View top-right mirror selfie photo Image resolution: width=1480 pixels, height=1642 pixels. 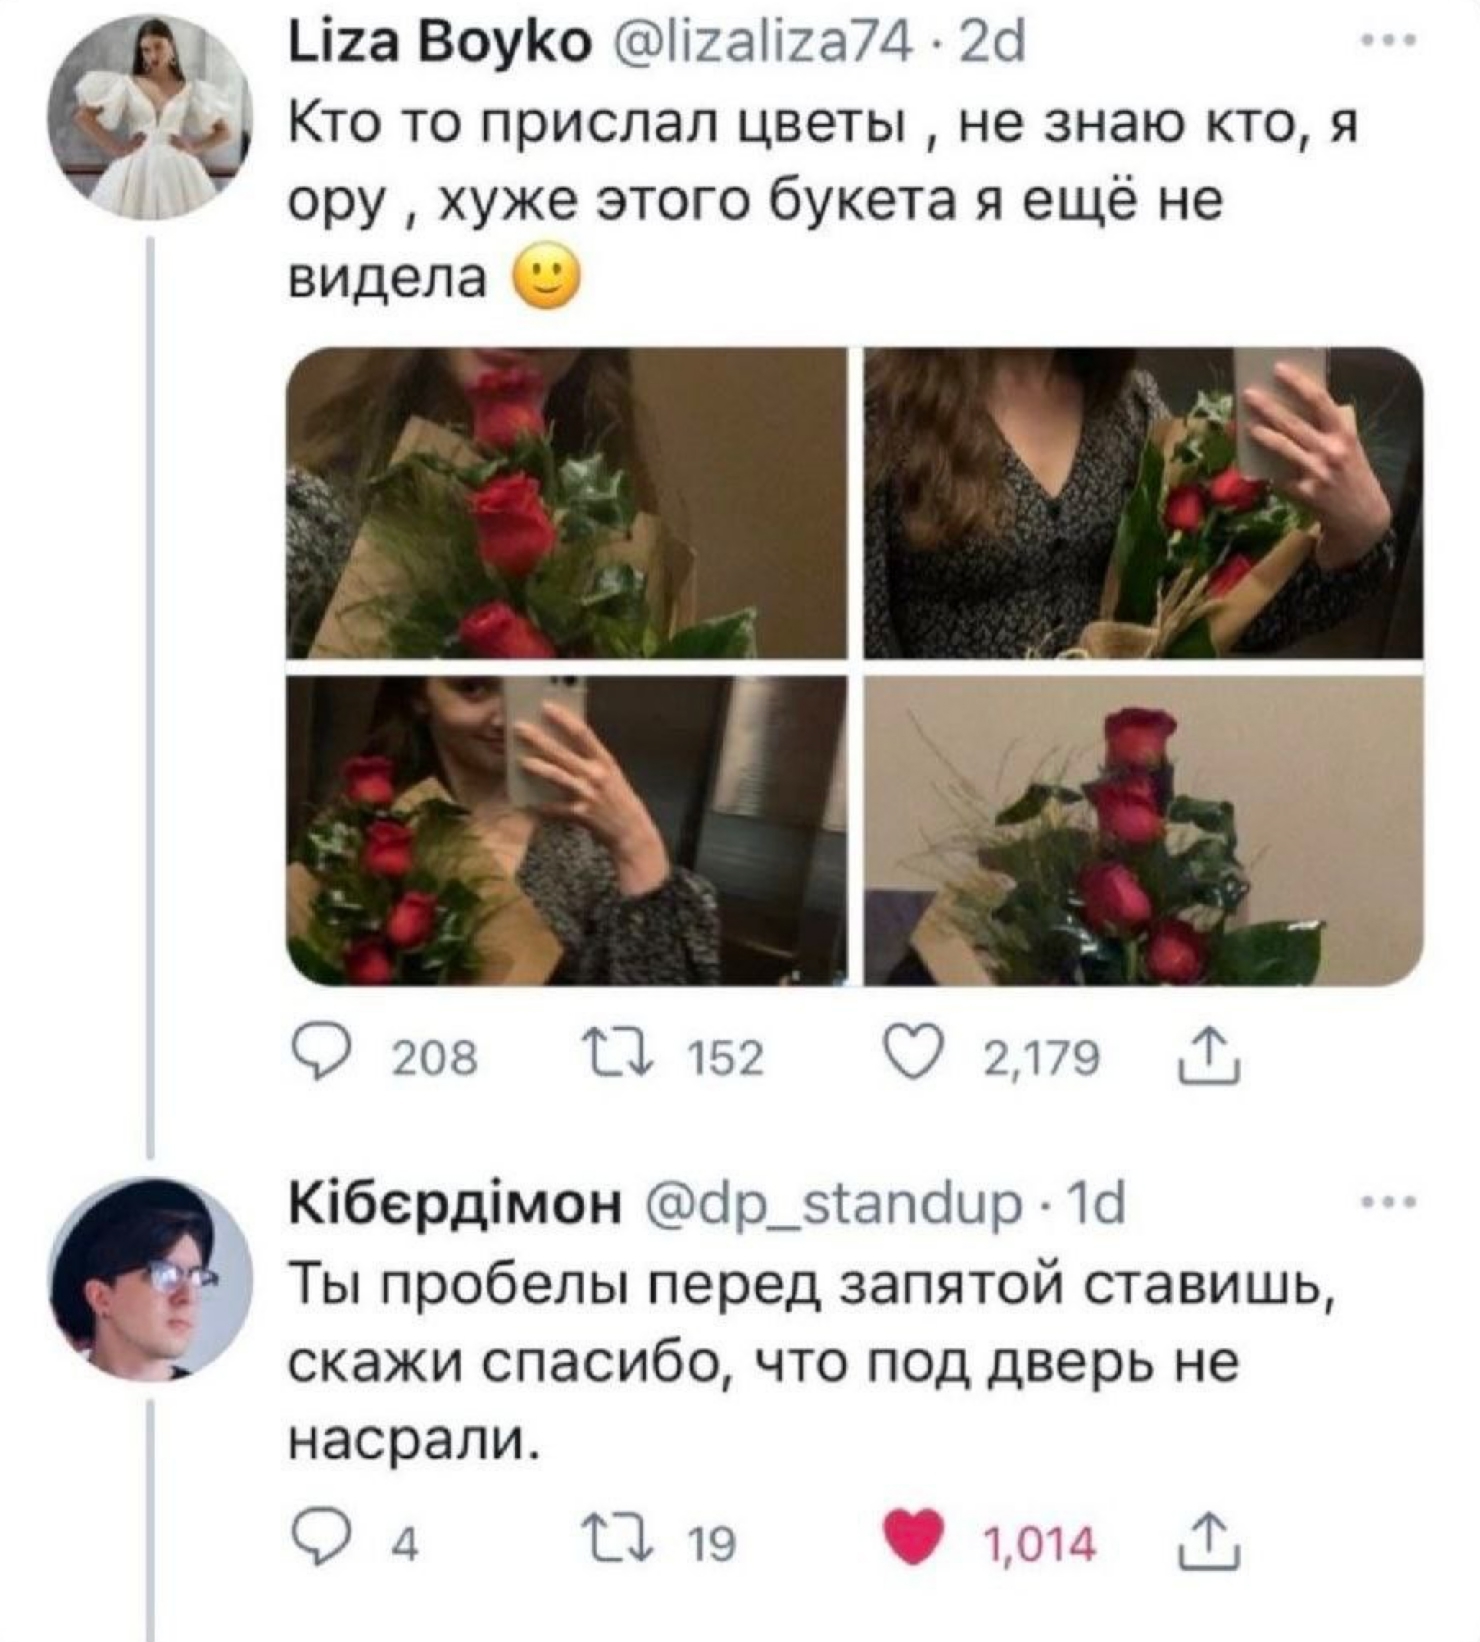point(1143,503)
